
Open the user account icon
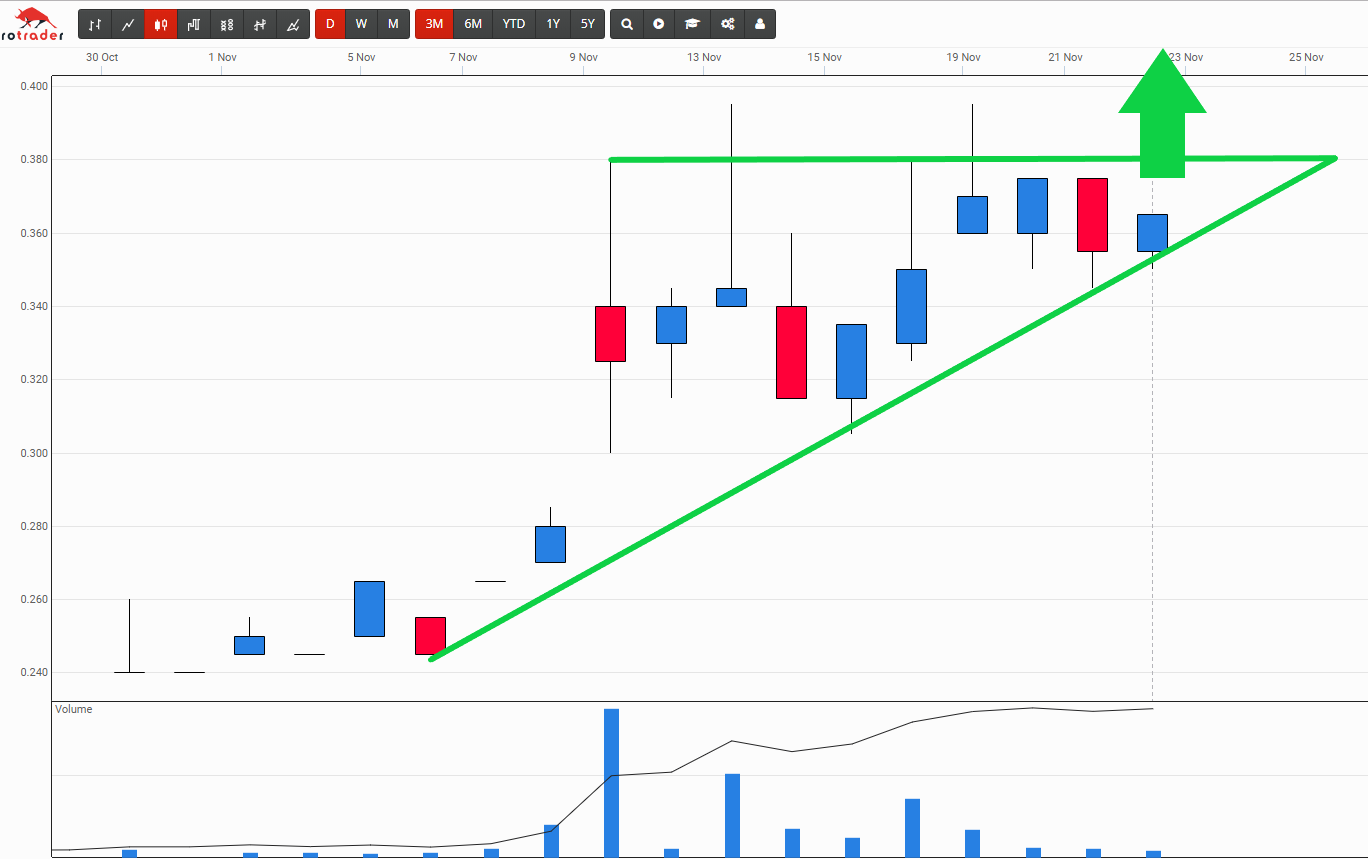[760, 24]
